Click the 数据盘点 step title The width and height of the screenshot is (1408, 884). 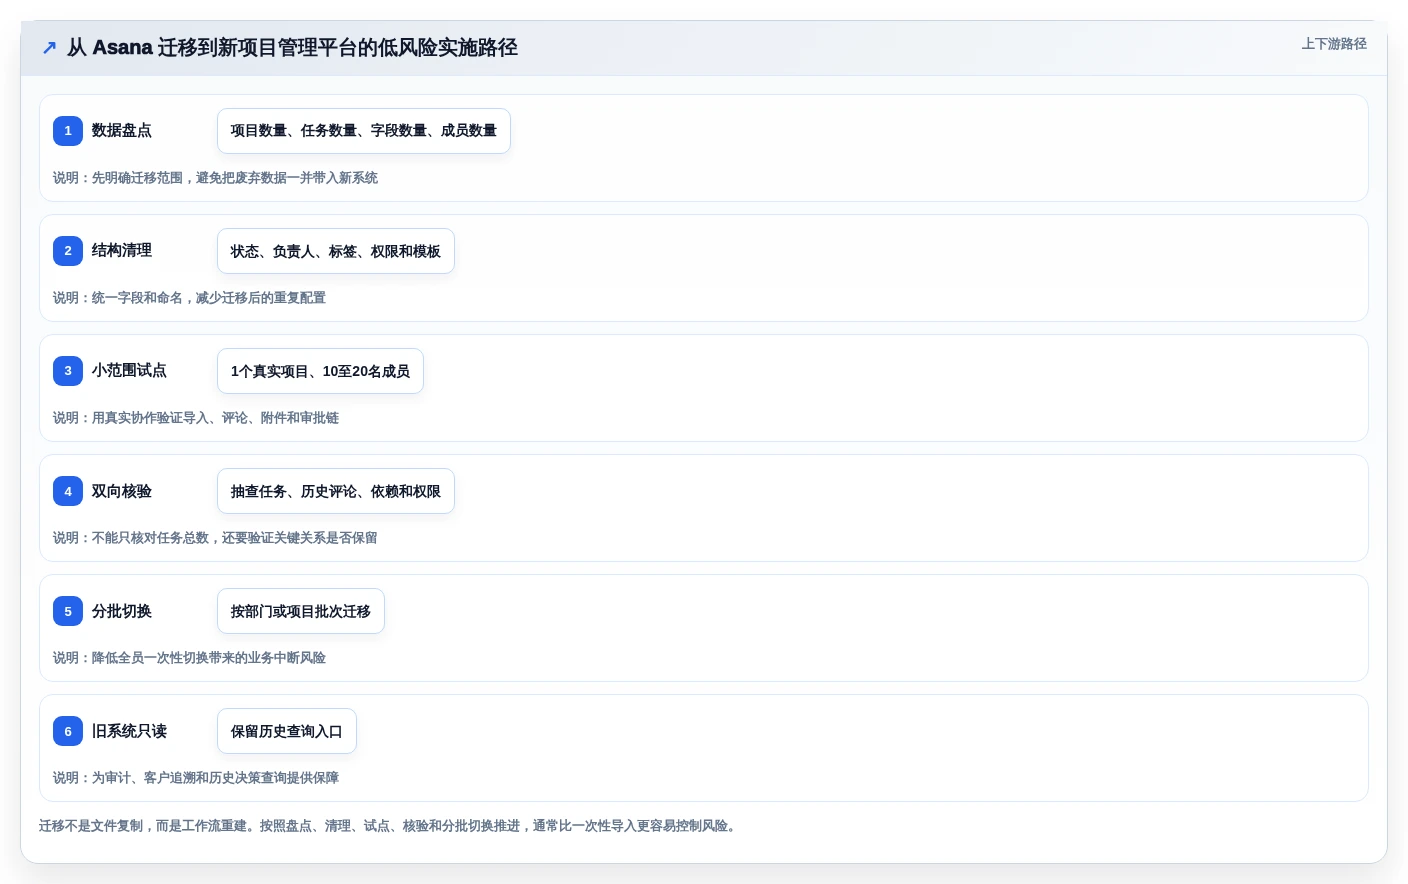click(122, 131)
